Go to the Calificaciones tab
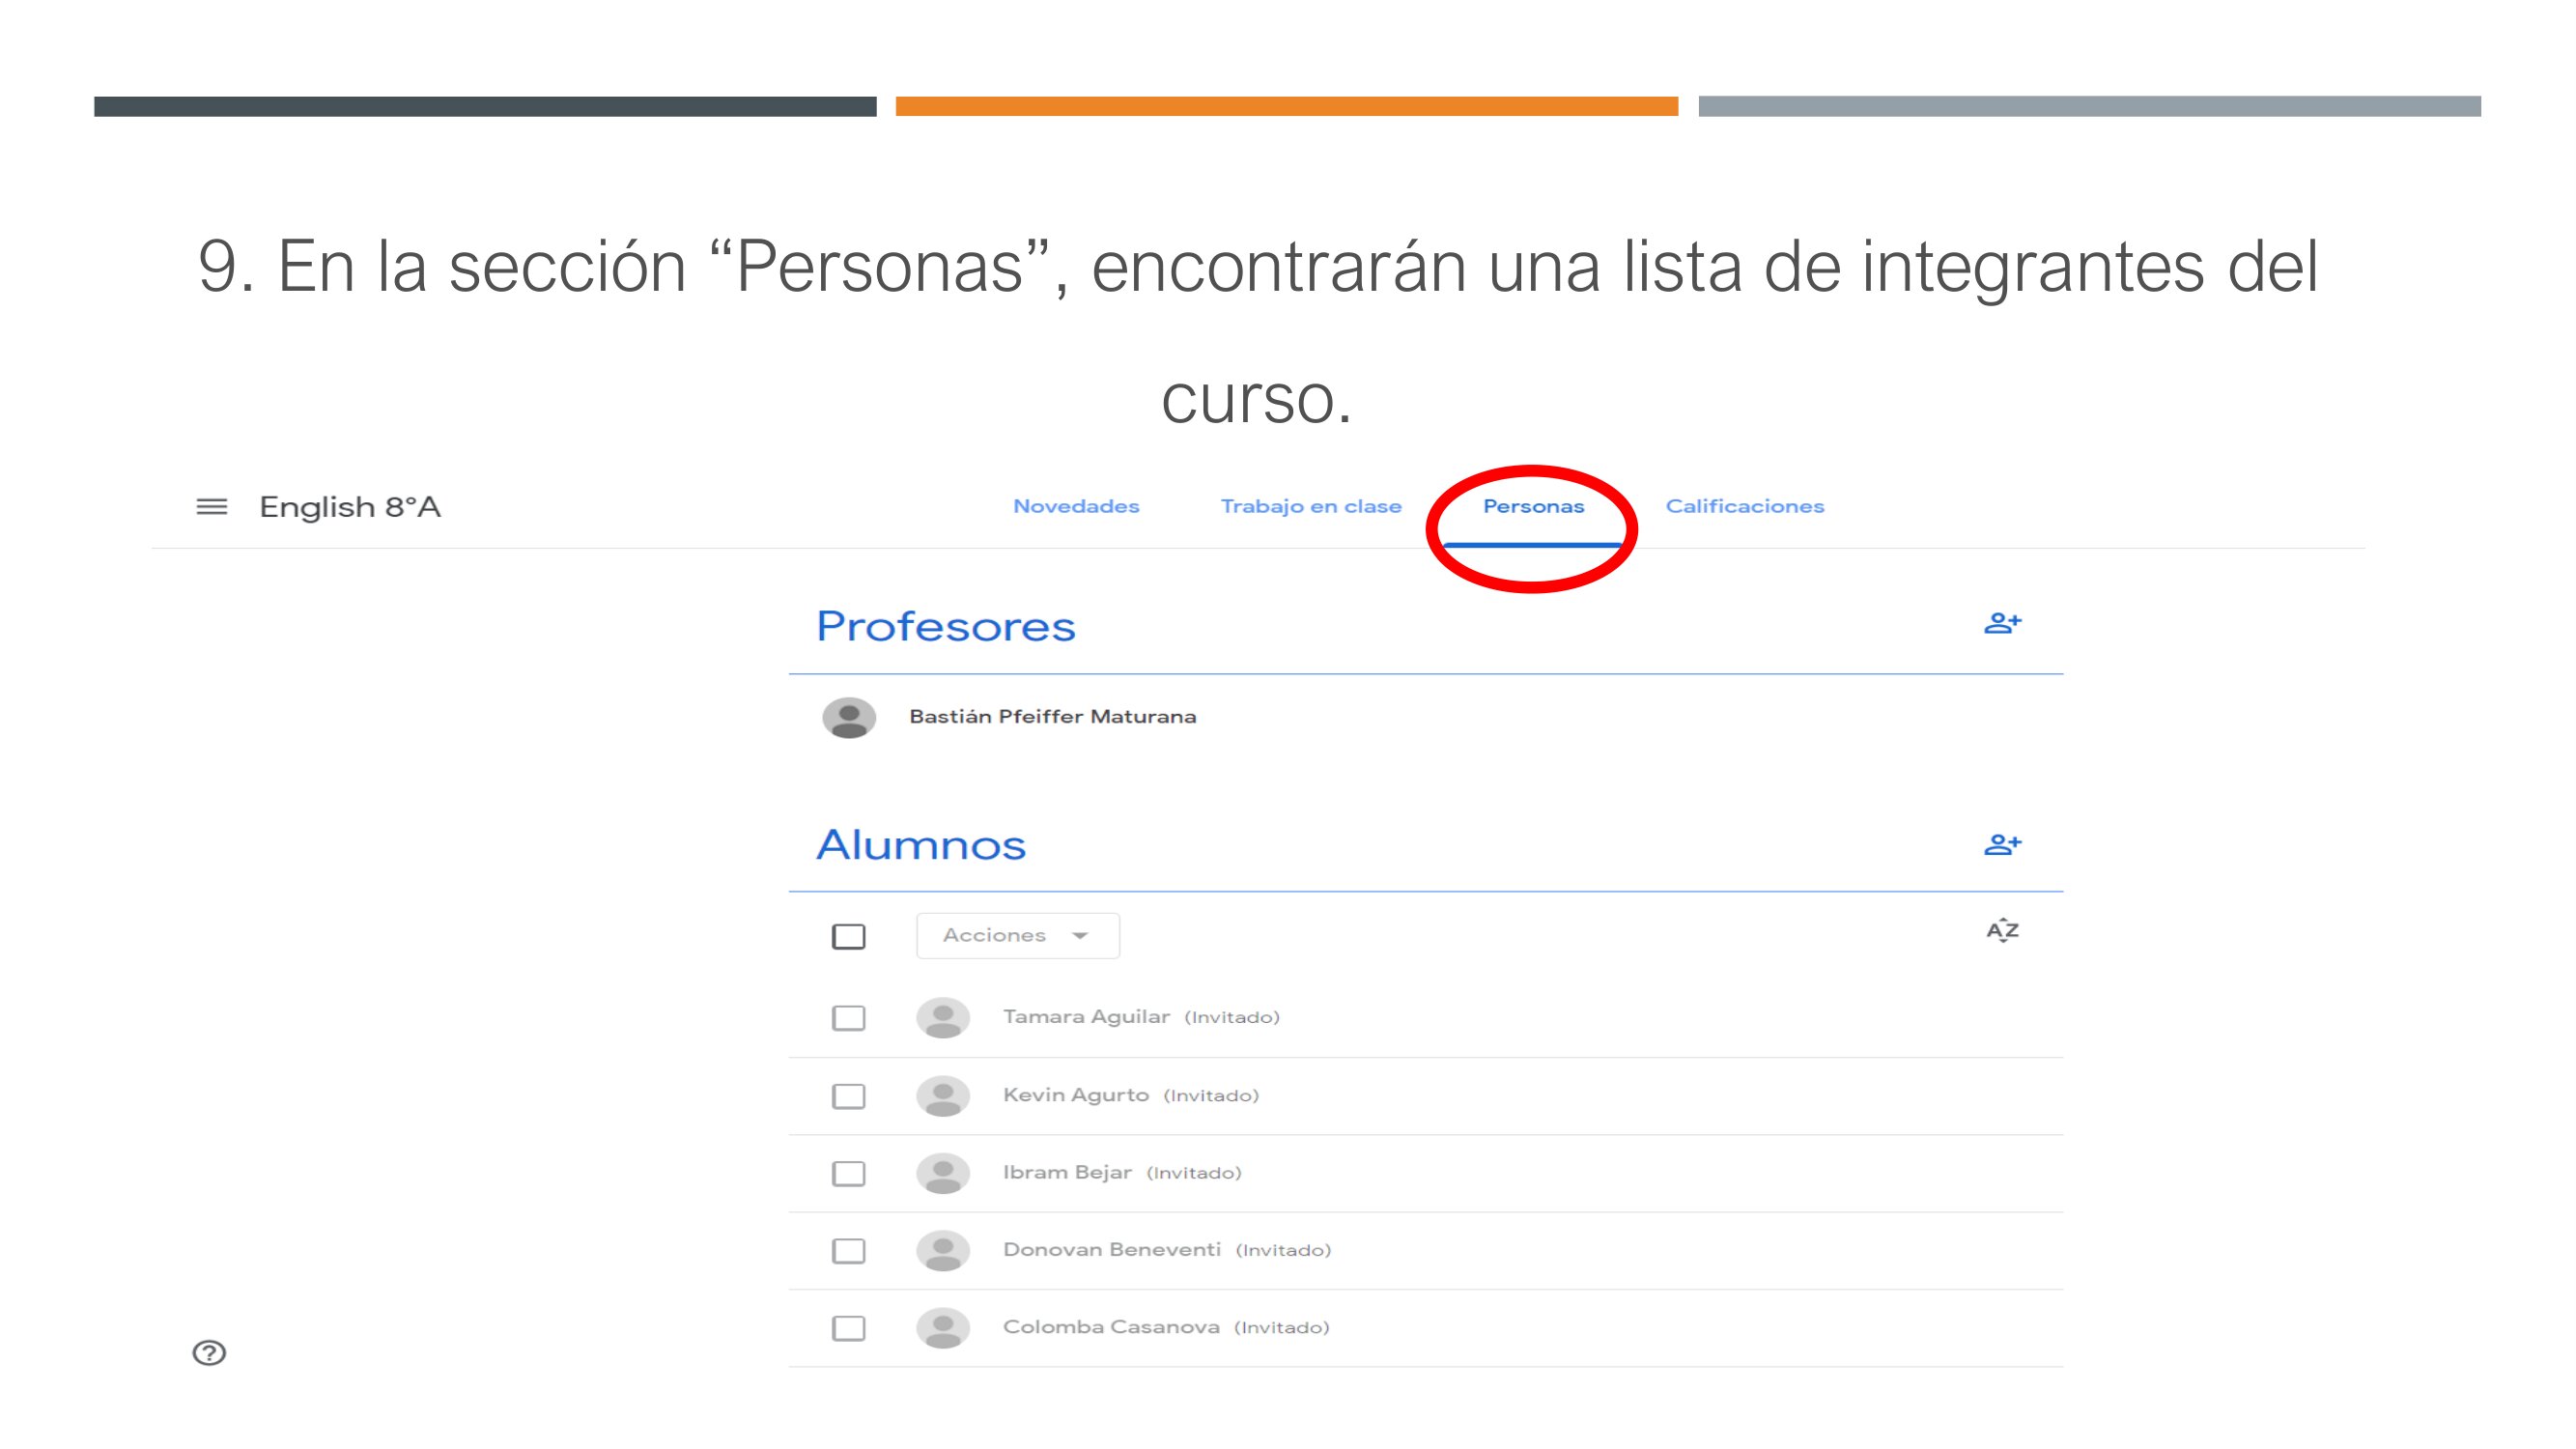This screenshot has height=1449, width=2576. pyautogui.click(x=1744, y=507)
